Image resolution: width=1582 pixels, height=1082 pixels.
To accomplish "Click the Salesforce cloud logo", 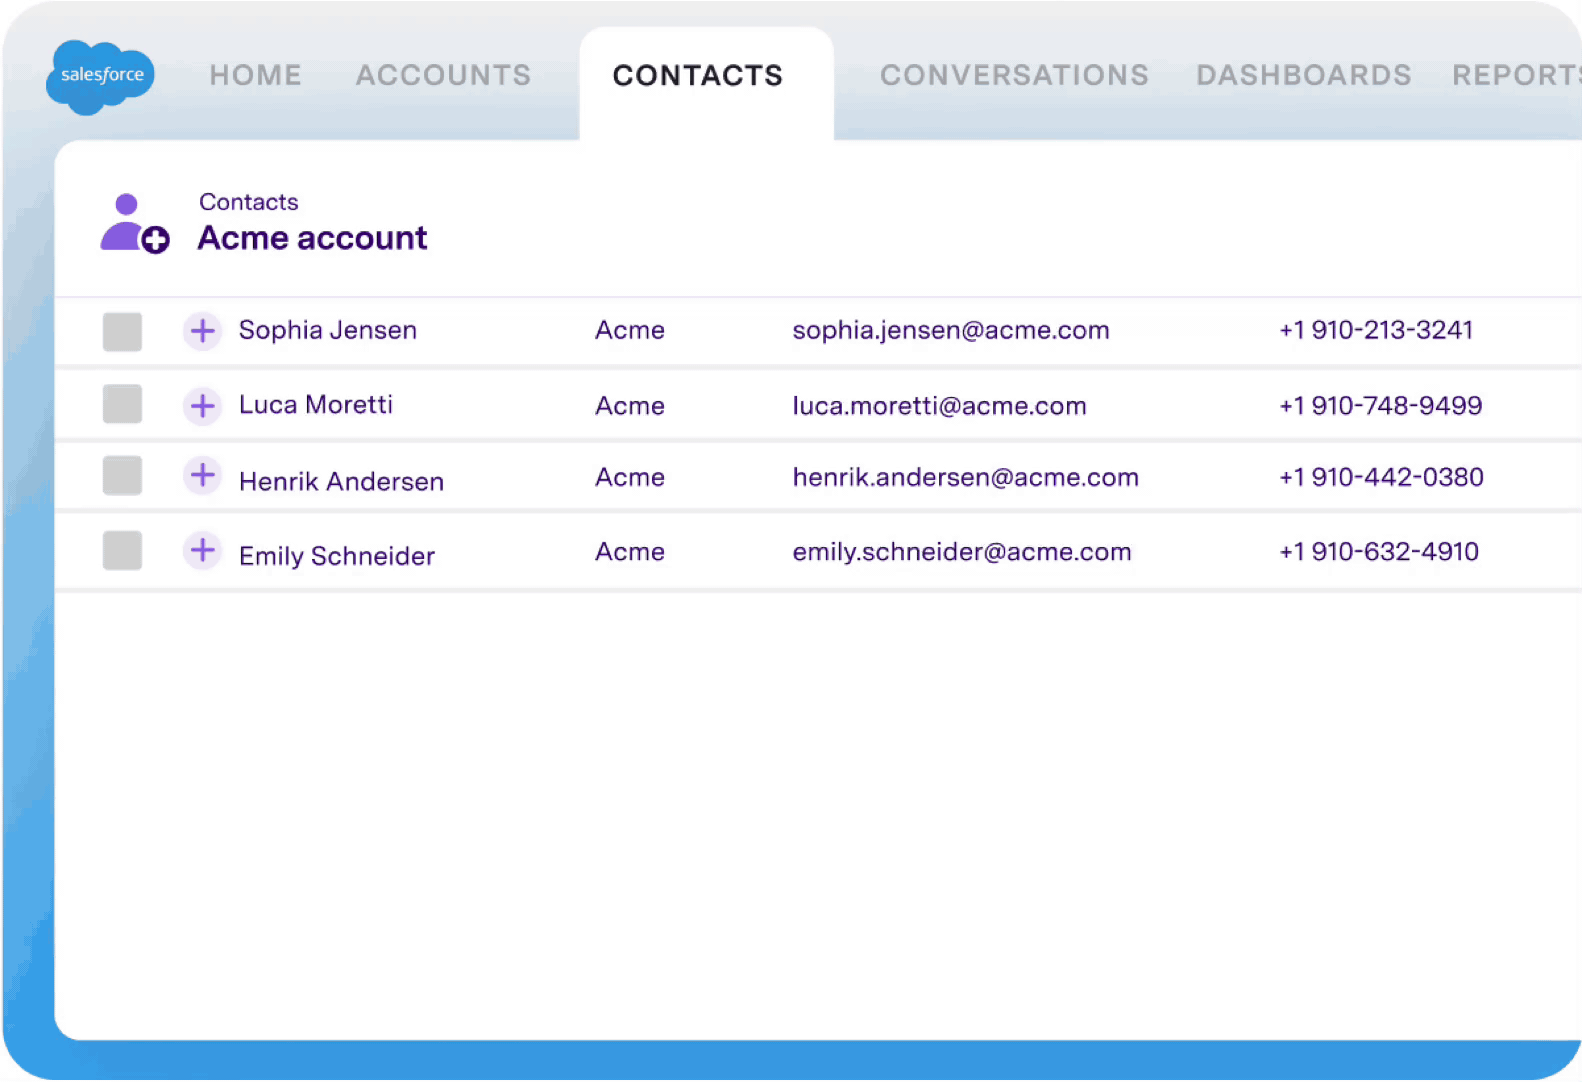I will tap(100, 77).
